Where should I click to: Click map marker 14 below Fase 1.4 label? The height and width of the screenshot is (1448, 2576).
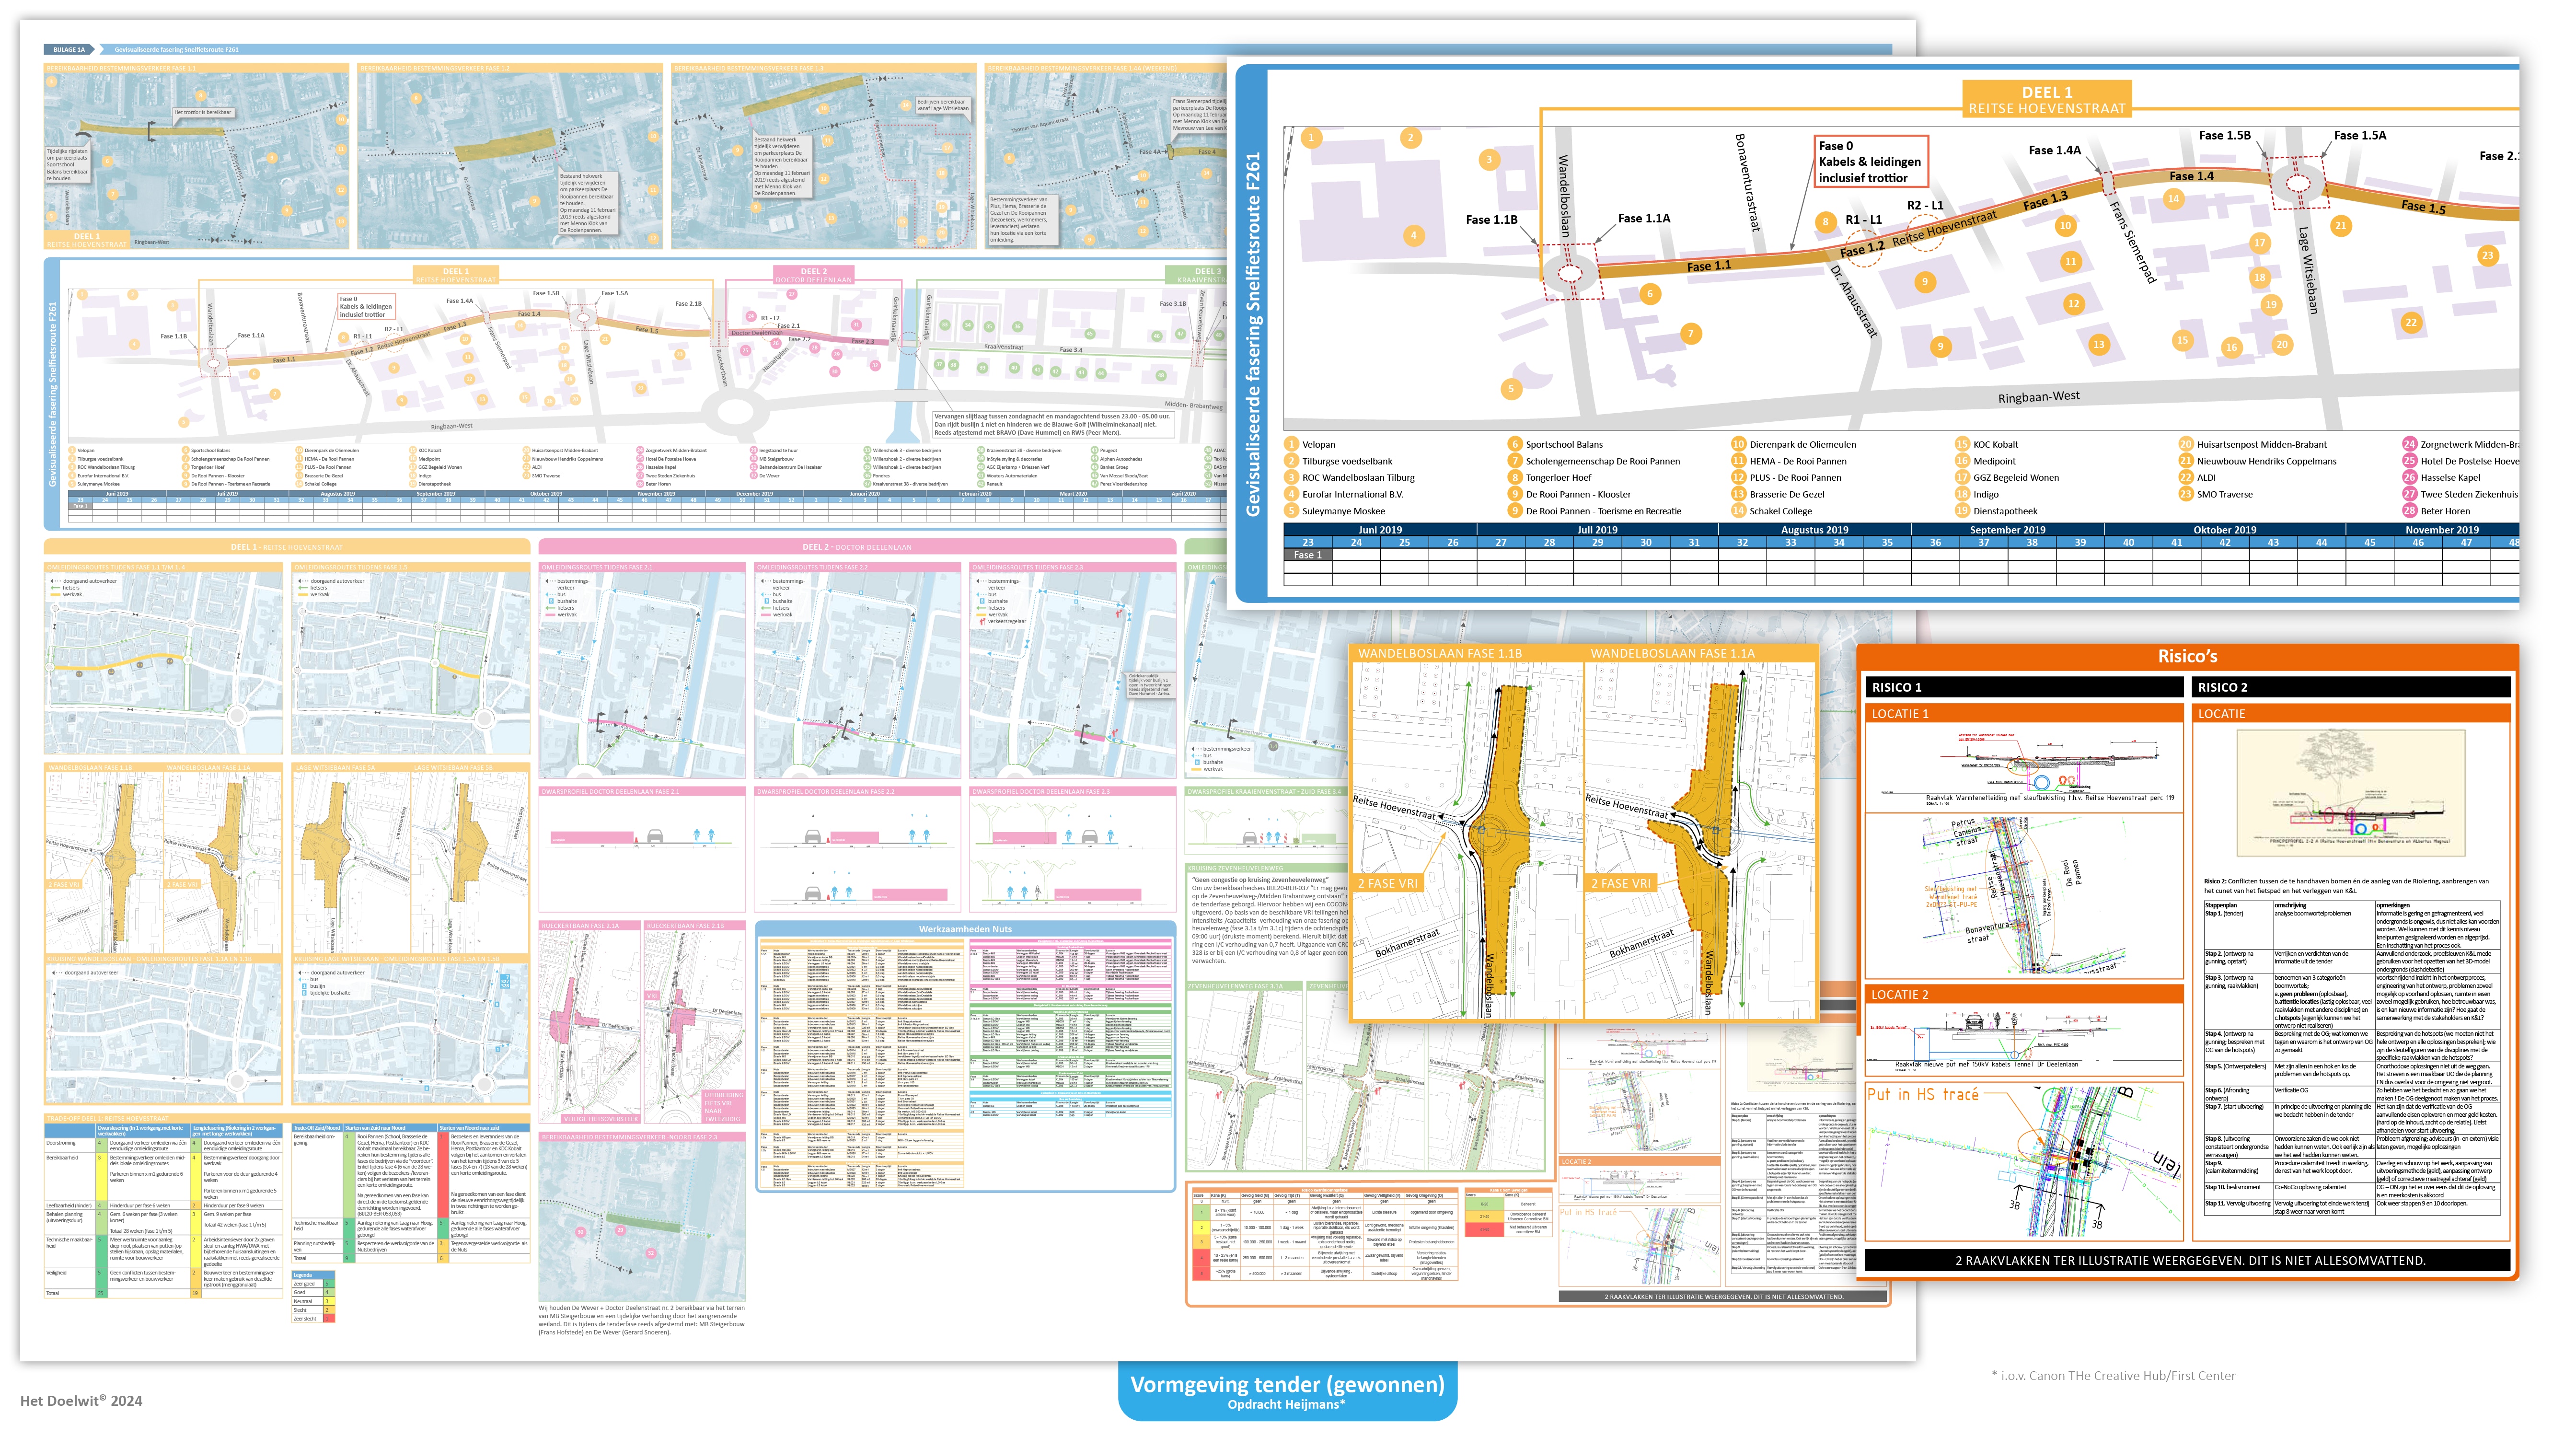click(x=2173, y=199)
